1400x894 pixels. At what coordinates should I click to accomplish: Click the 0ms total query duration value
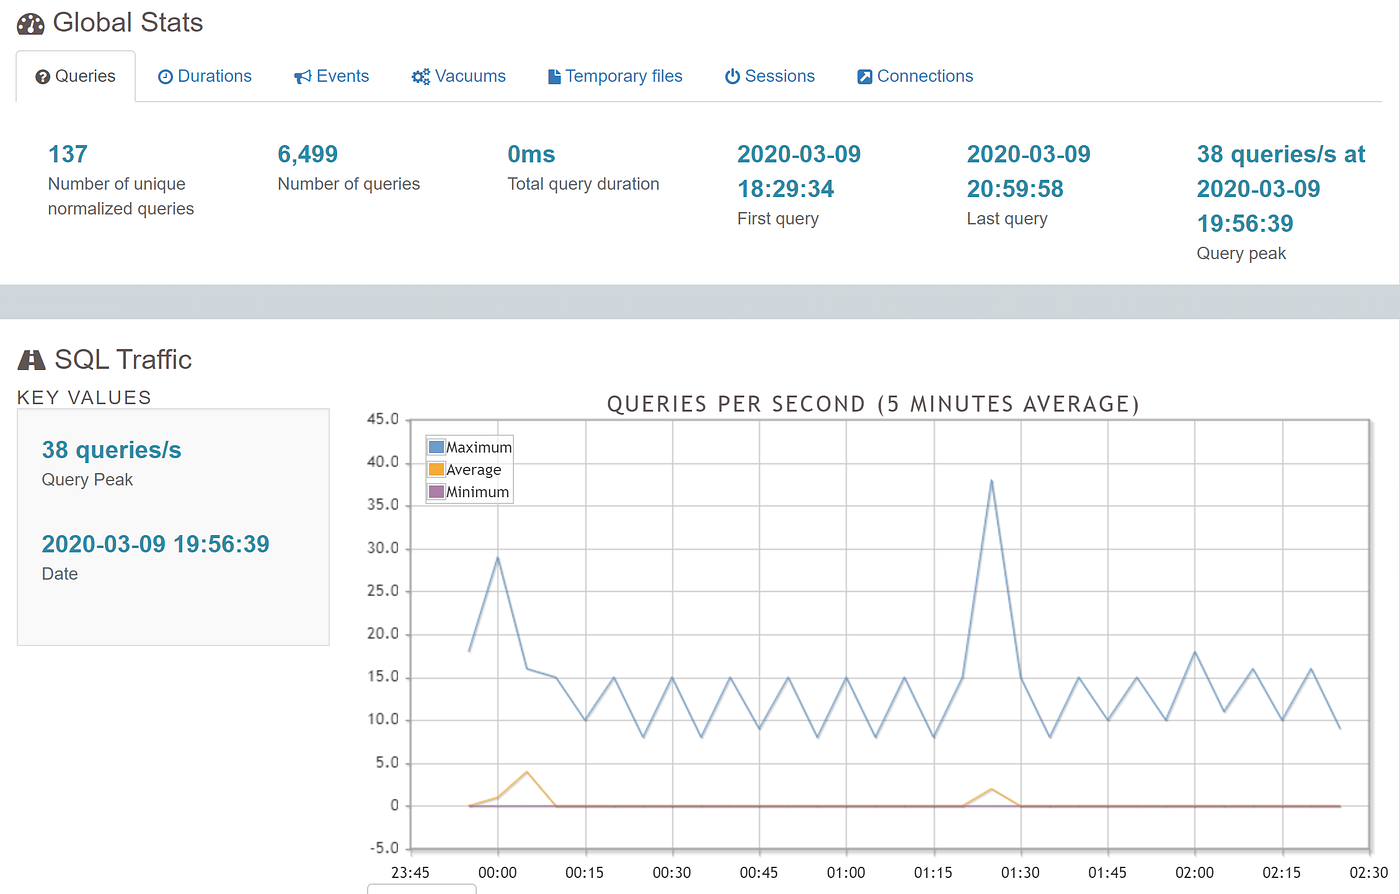pos(531,154)
